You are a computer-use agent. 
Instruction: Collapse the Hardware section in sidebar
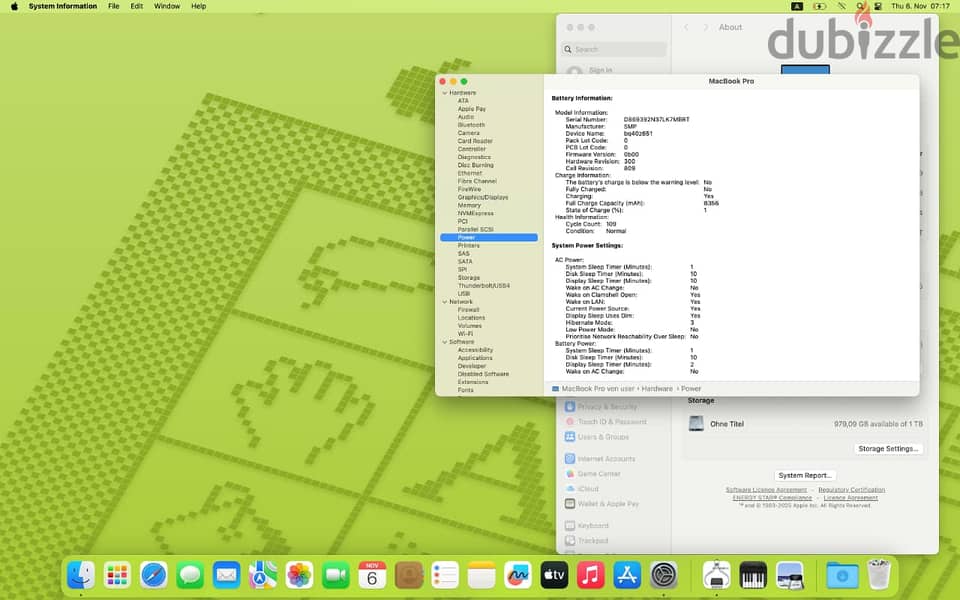(x=444, y=92)
